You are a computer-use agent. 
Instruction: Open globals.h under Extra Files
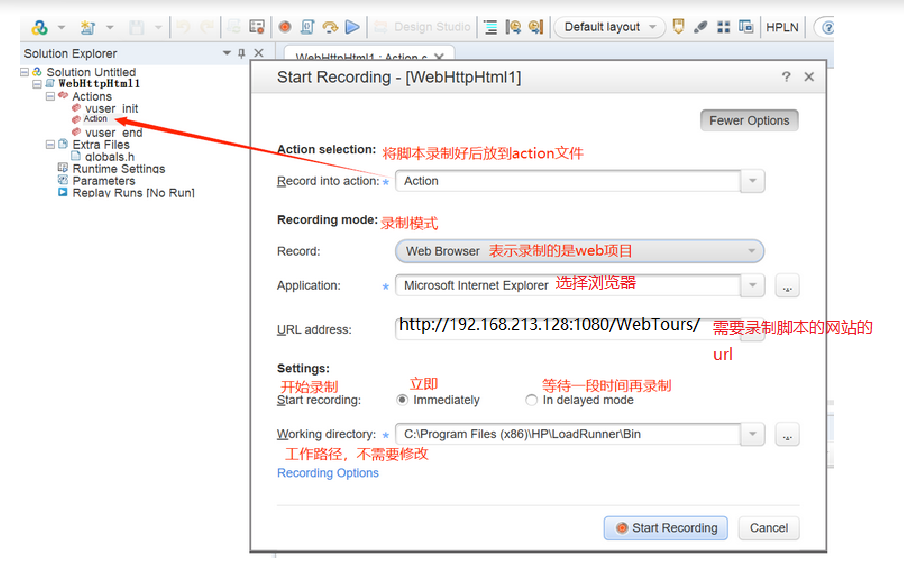tap(110, 156)
